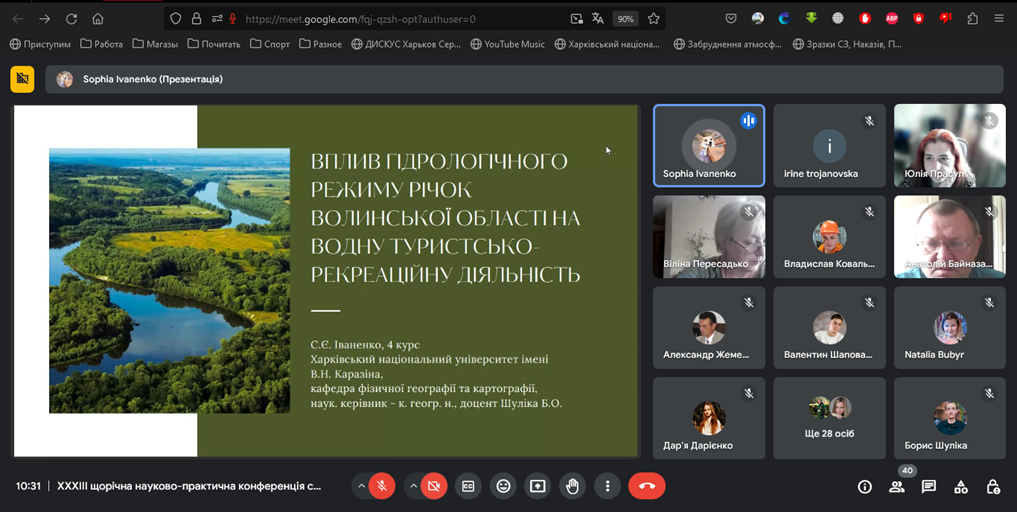Expand video settings arrow beside camera
Screen dimensions: 1017x512
(x=413, y=486)
